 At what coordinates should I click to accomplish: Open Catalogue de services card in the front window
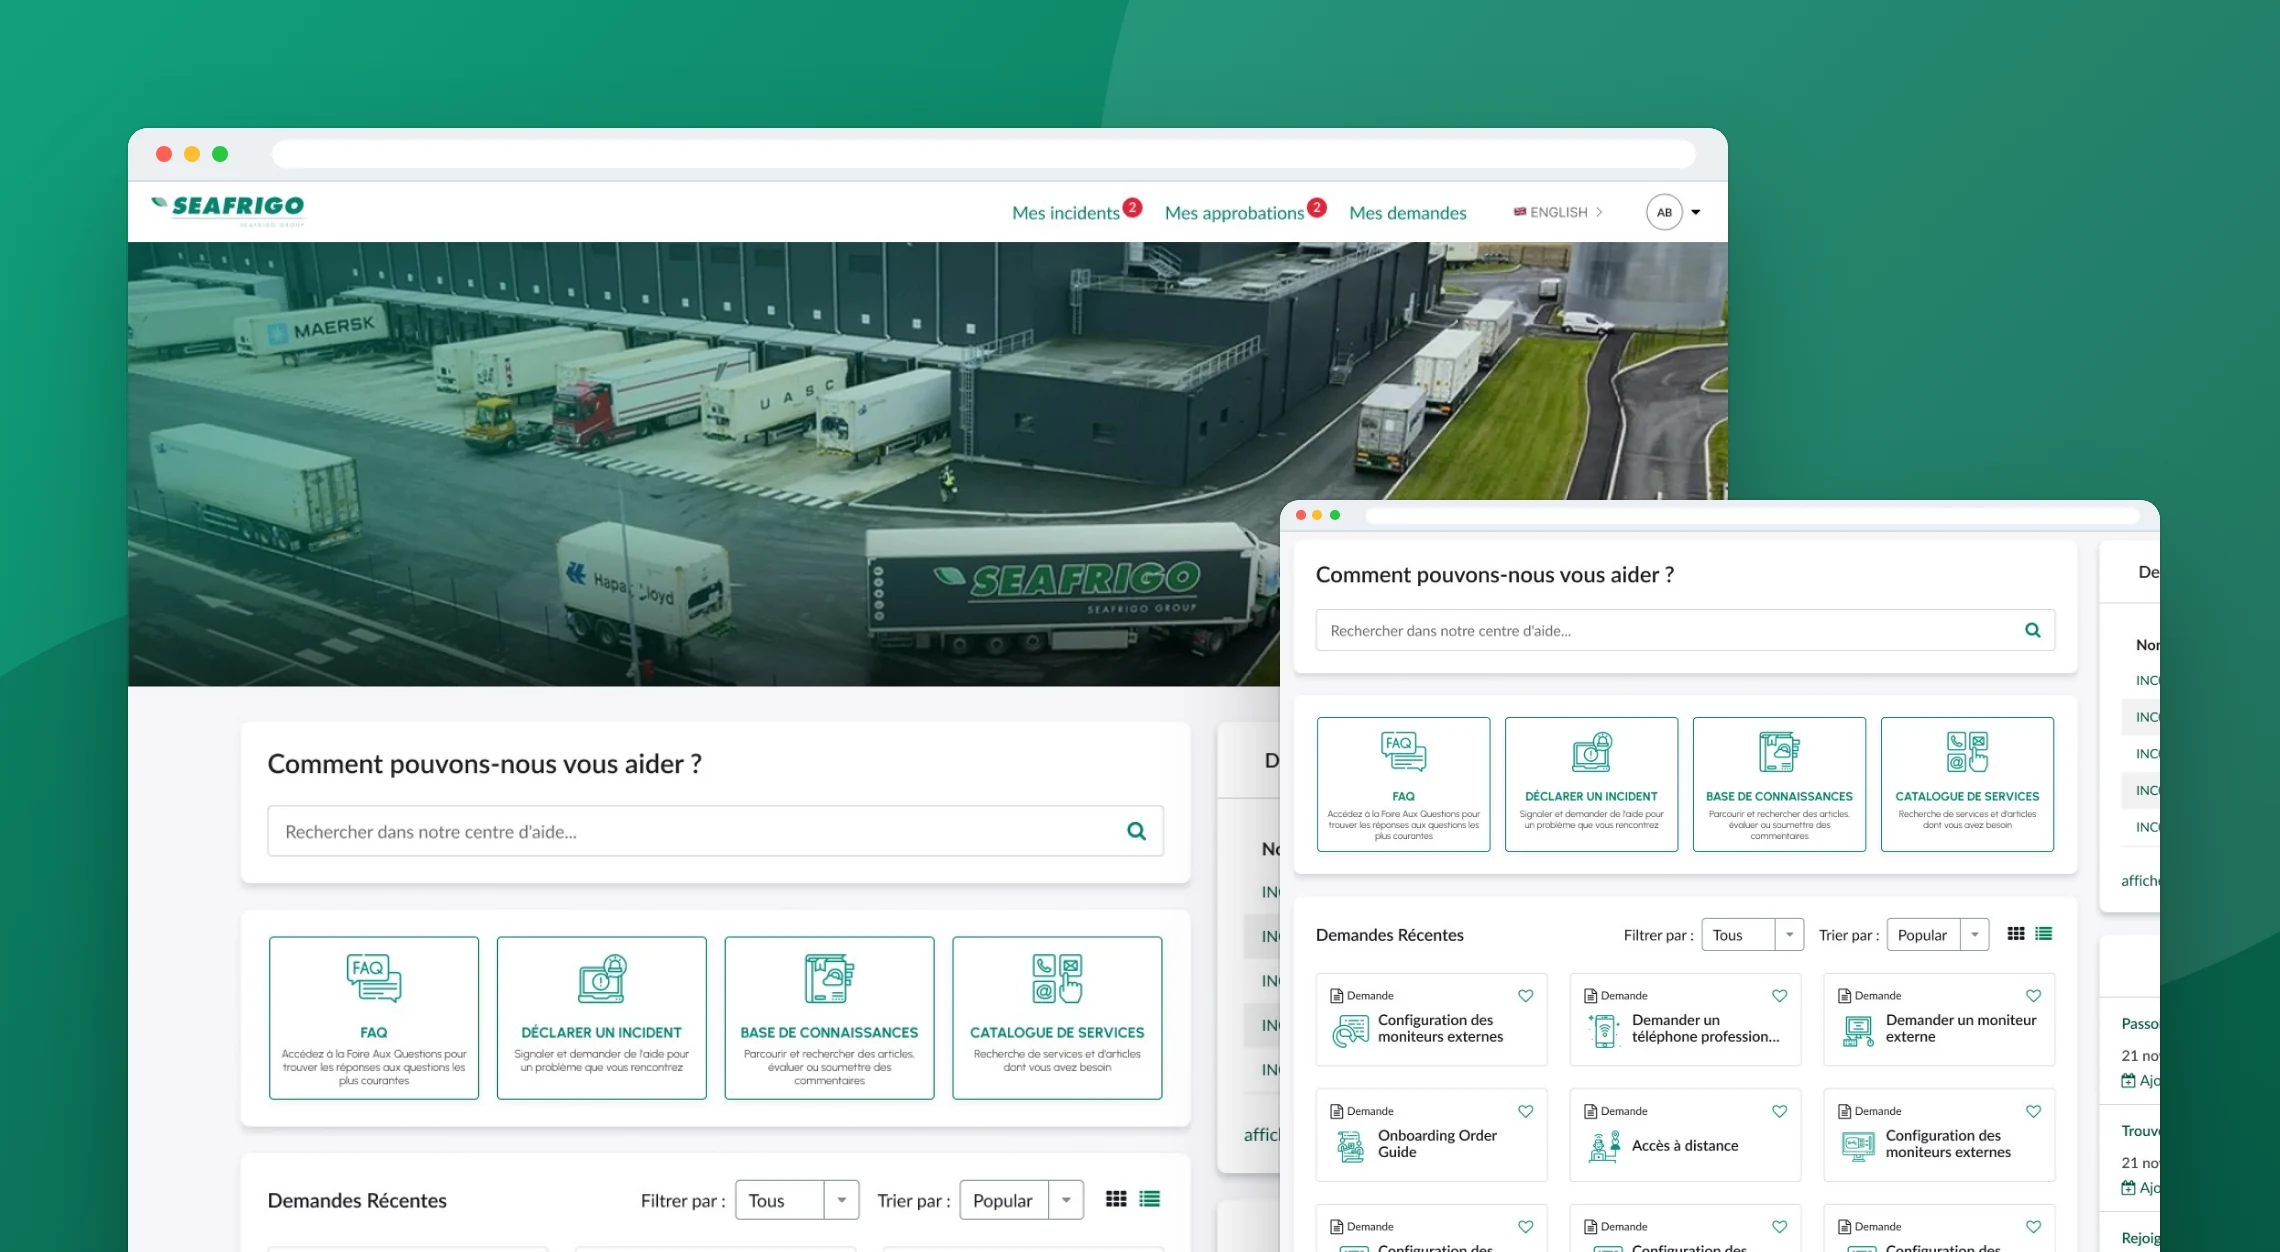coord(1967,784)
